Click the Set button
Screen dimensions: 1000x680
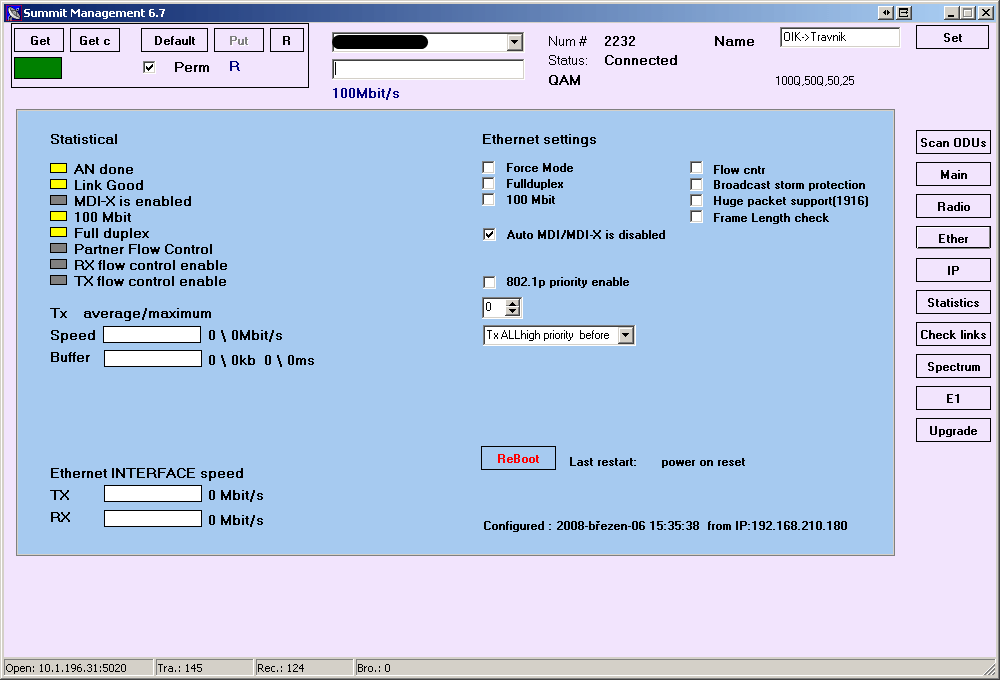point(953,38)
